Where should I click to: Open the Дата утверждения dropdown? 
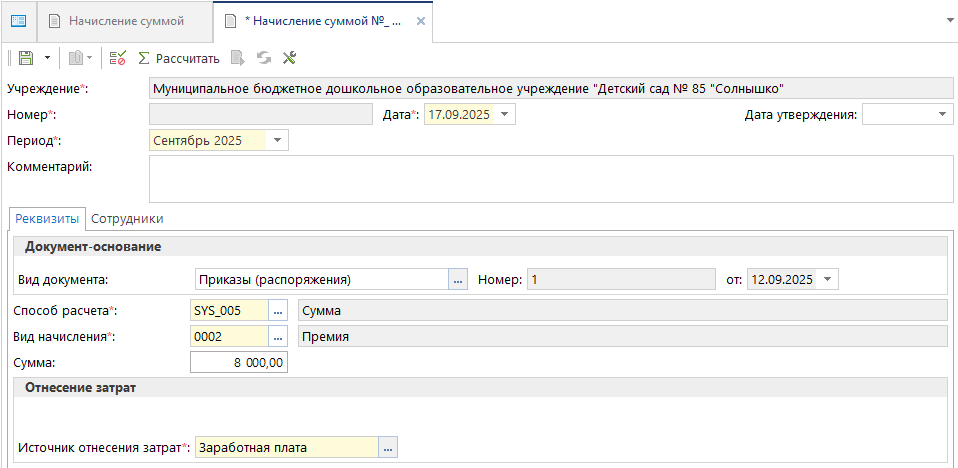[x=943, y=115]
